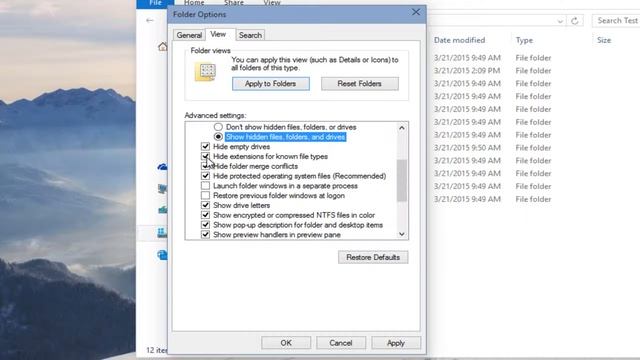Screen dimensions: 640x360
Task: Toggle Show pop-up description for folder and desktop items
Action: click(205, 225)
